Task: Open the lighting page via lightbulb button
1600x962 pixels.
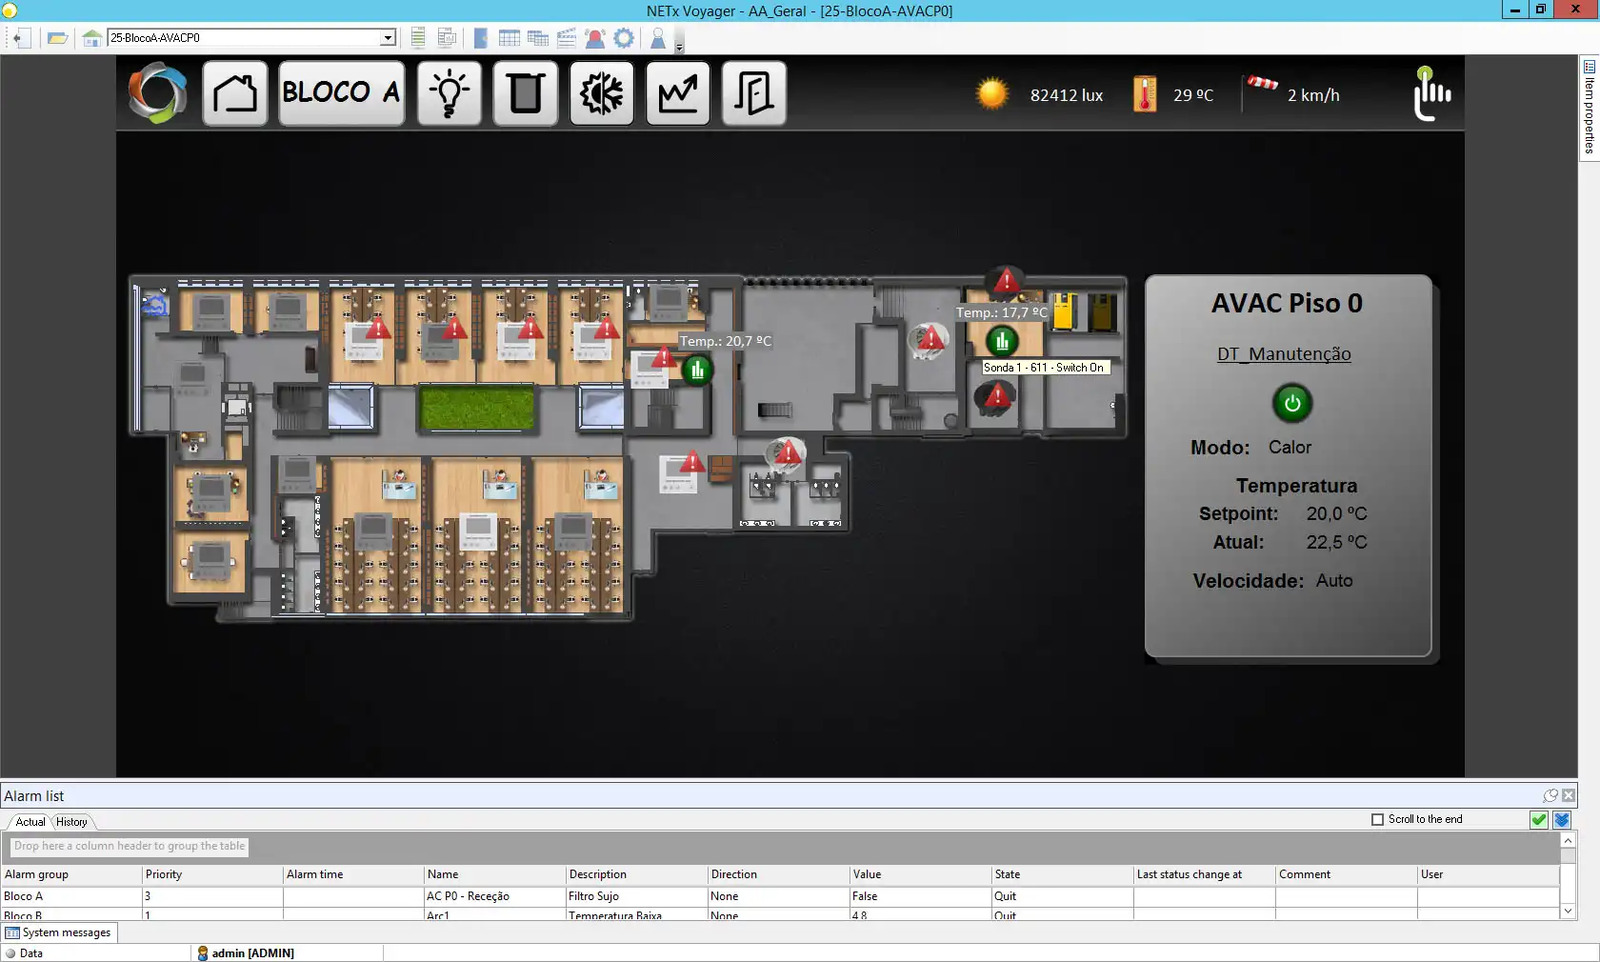Action: (449, 94)
